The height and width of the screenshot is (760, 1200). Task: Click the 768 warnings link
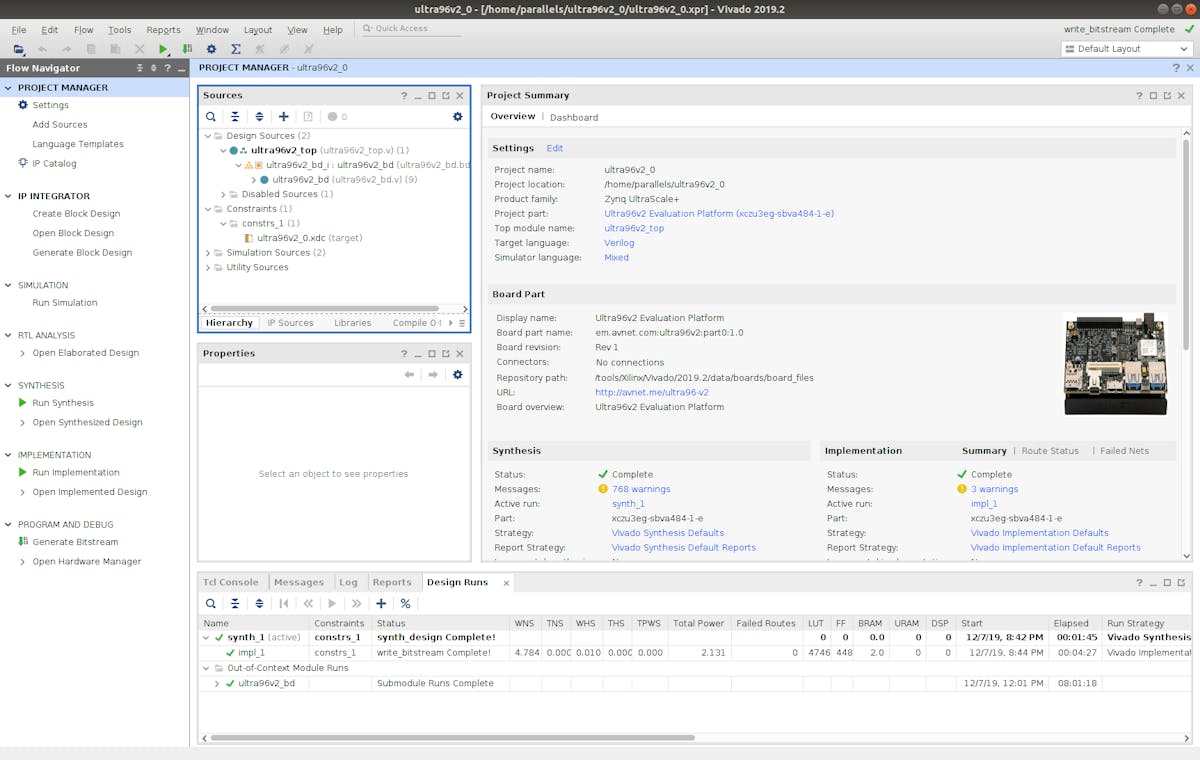coord(641,489)
